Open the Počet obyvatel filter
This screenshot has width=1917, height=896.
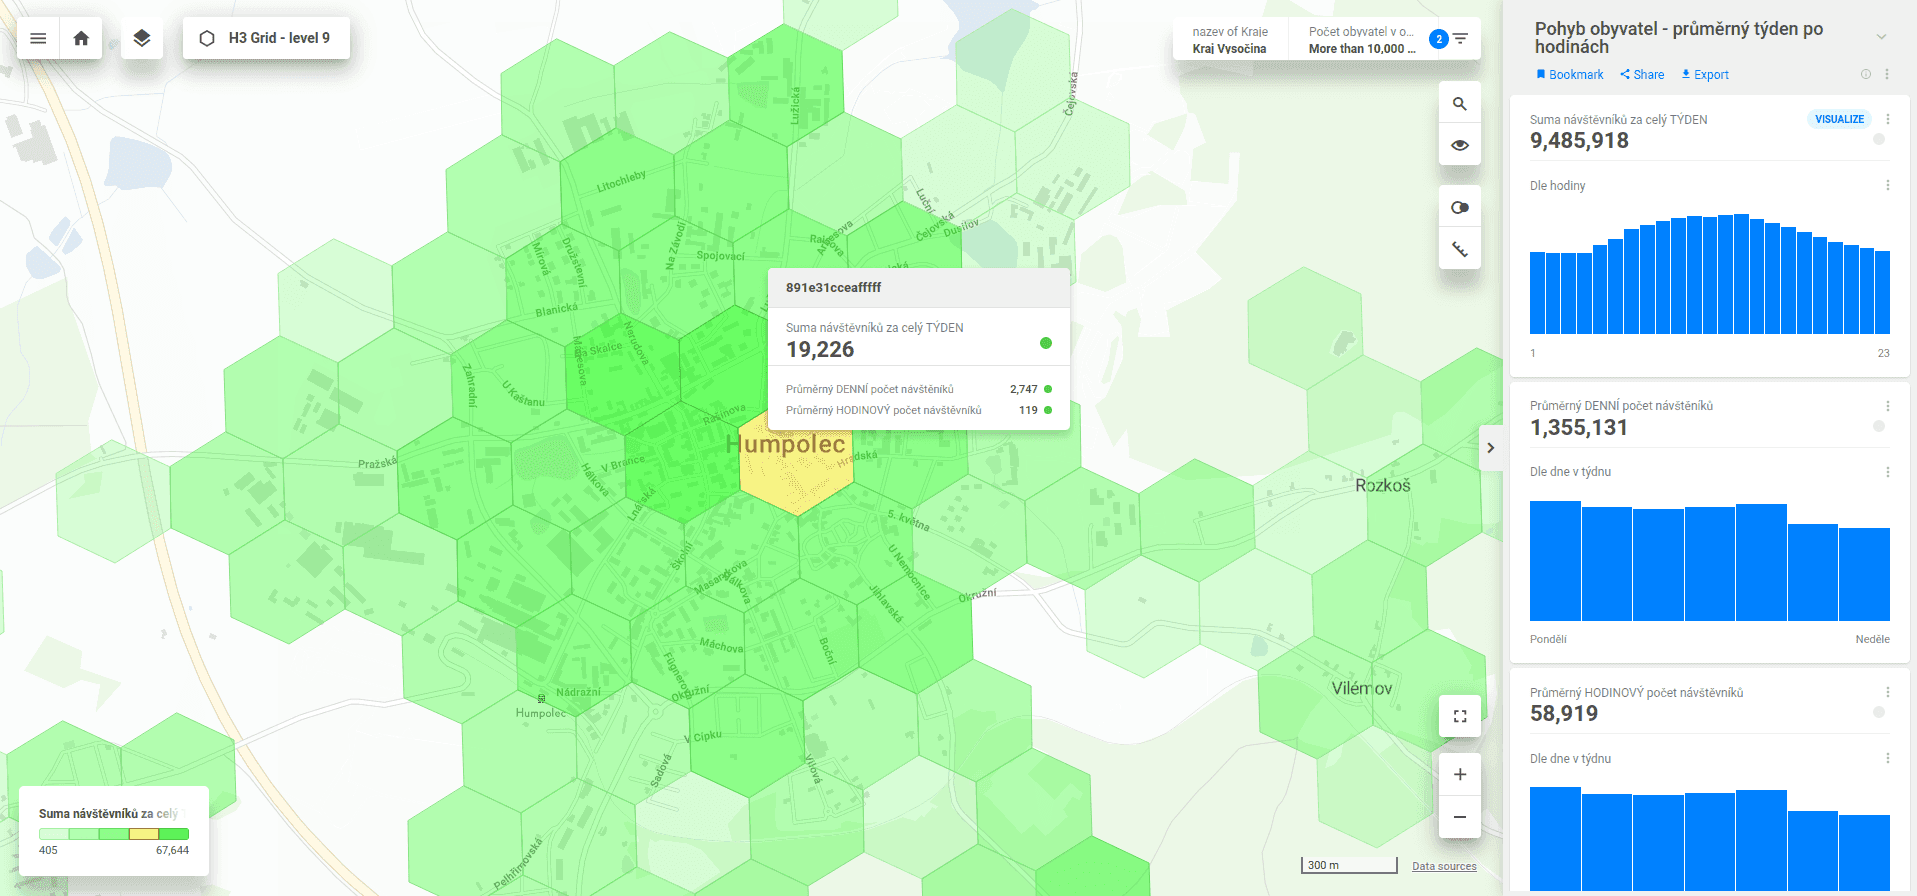tap(1361, 39)
